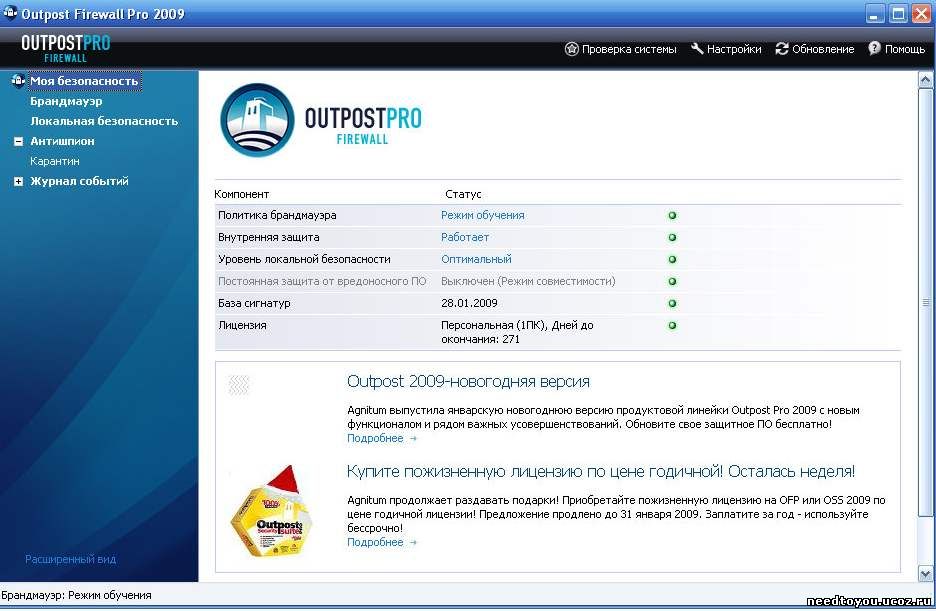Switch to Расширенный вид

[70, 559]
